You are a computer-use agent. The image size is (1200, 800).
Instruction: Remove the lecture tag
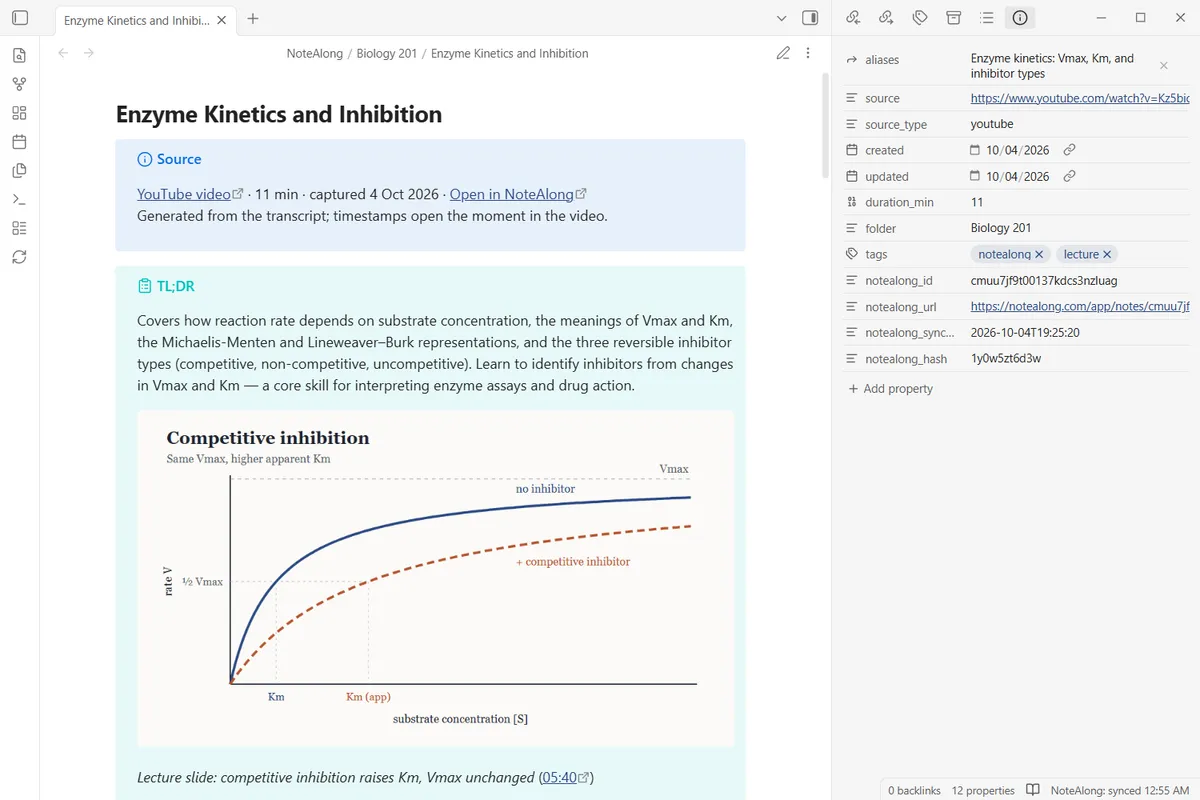pos(1107,255)
